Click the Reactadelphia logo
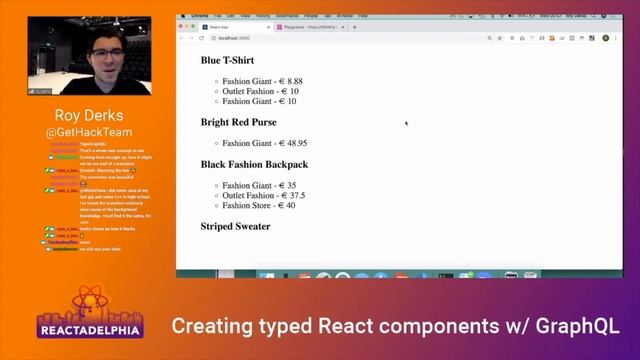The width and height of the screenshot is (640, 360). [x=90, y=312]
